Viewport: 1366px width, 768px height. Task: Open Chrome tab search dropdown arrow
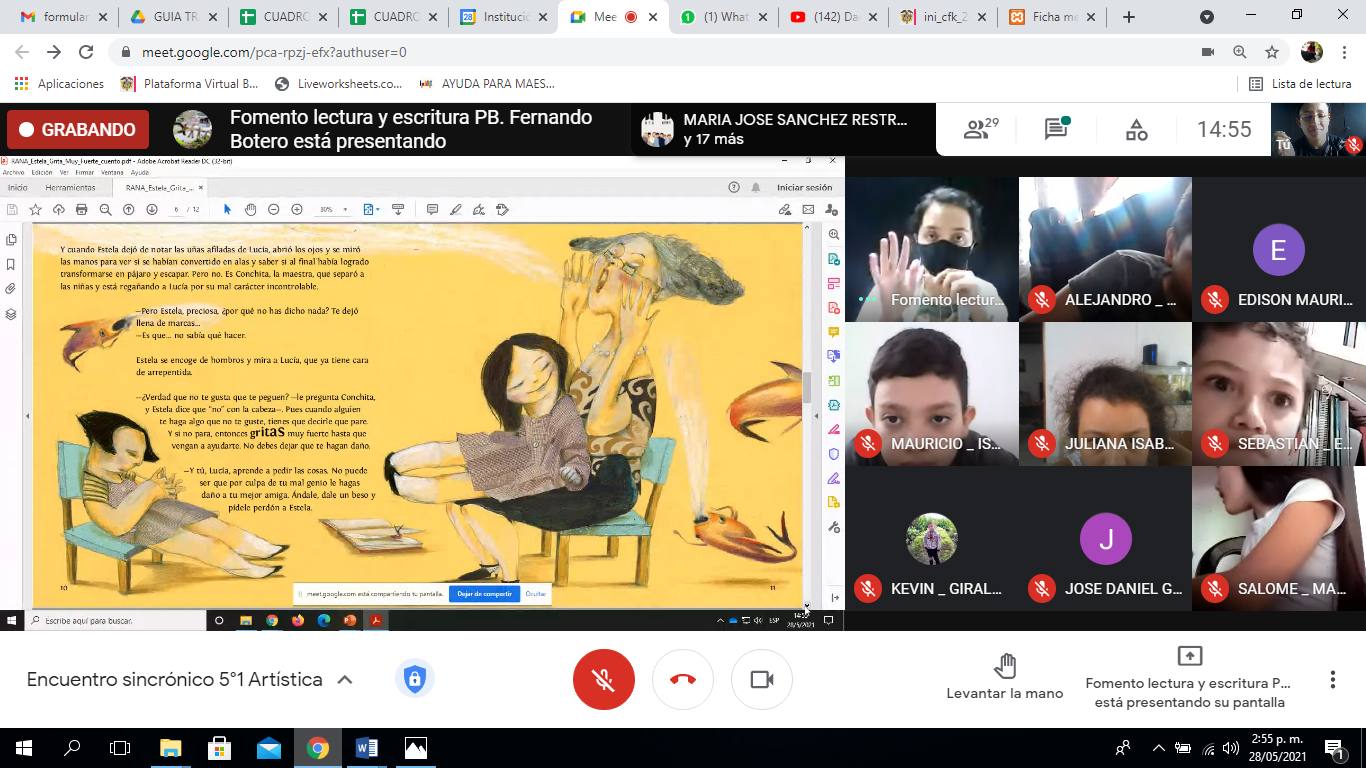1207,17
